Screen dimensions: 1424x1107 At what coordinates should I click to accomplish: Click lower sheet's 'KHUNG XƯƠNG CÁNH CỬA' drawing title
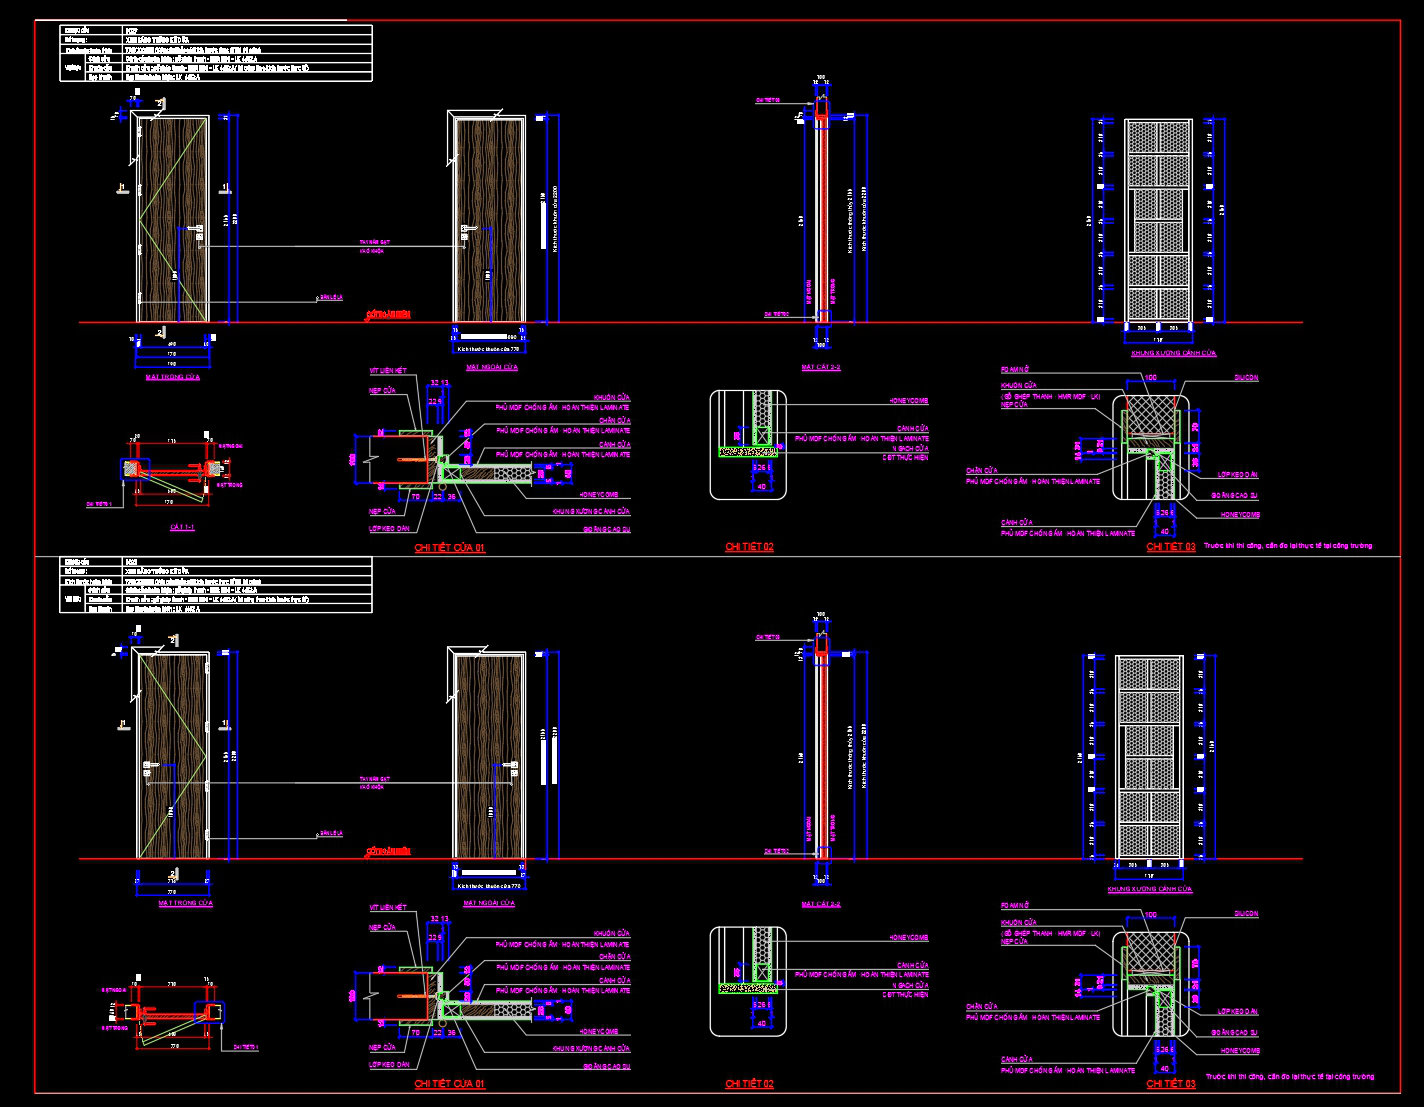point(1150,889)
